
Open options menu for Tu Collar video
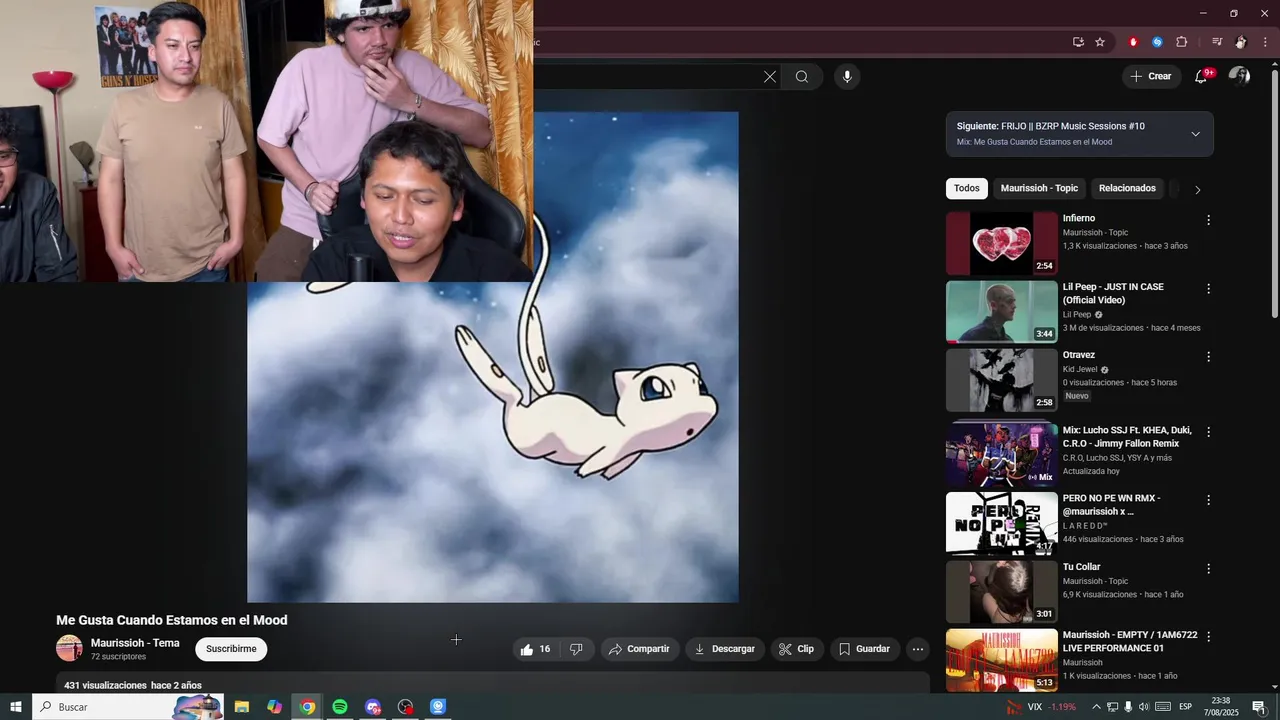click(x=1208, y=568)
